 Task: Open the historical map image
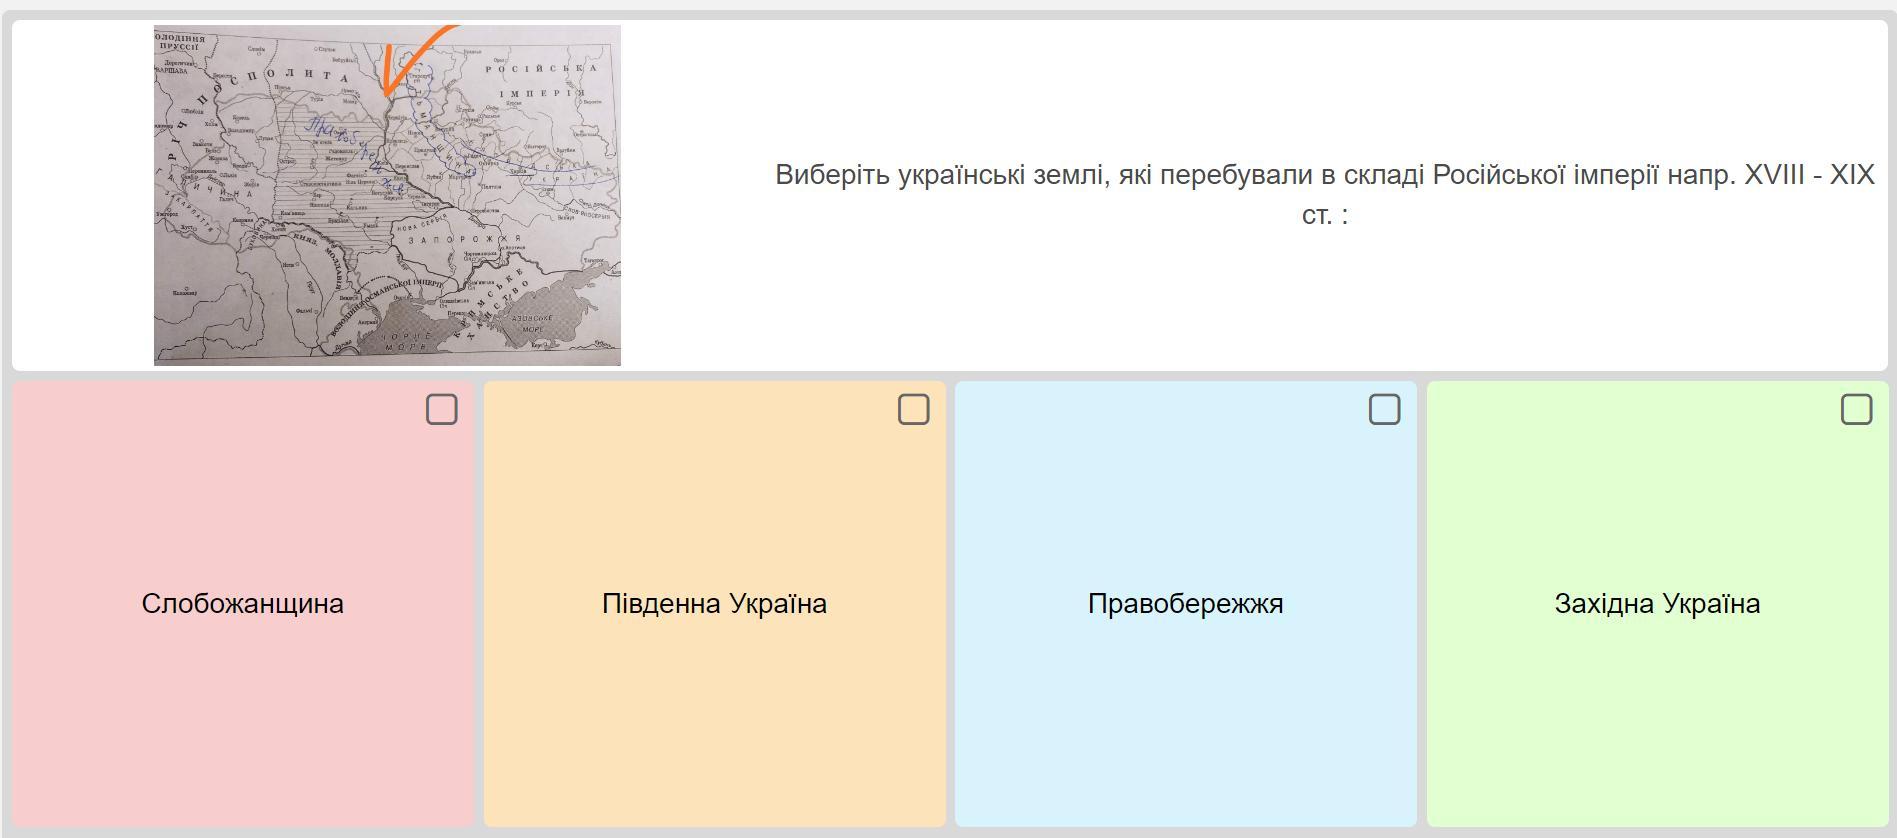pyautogui.click(x=387, y=195)
